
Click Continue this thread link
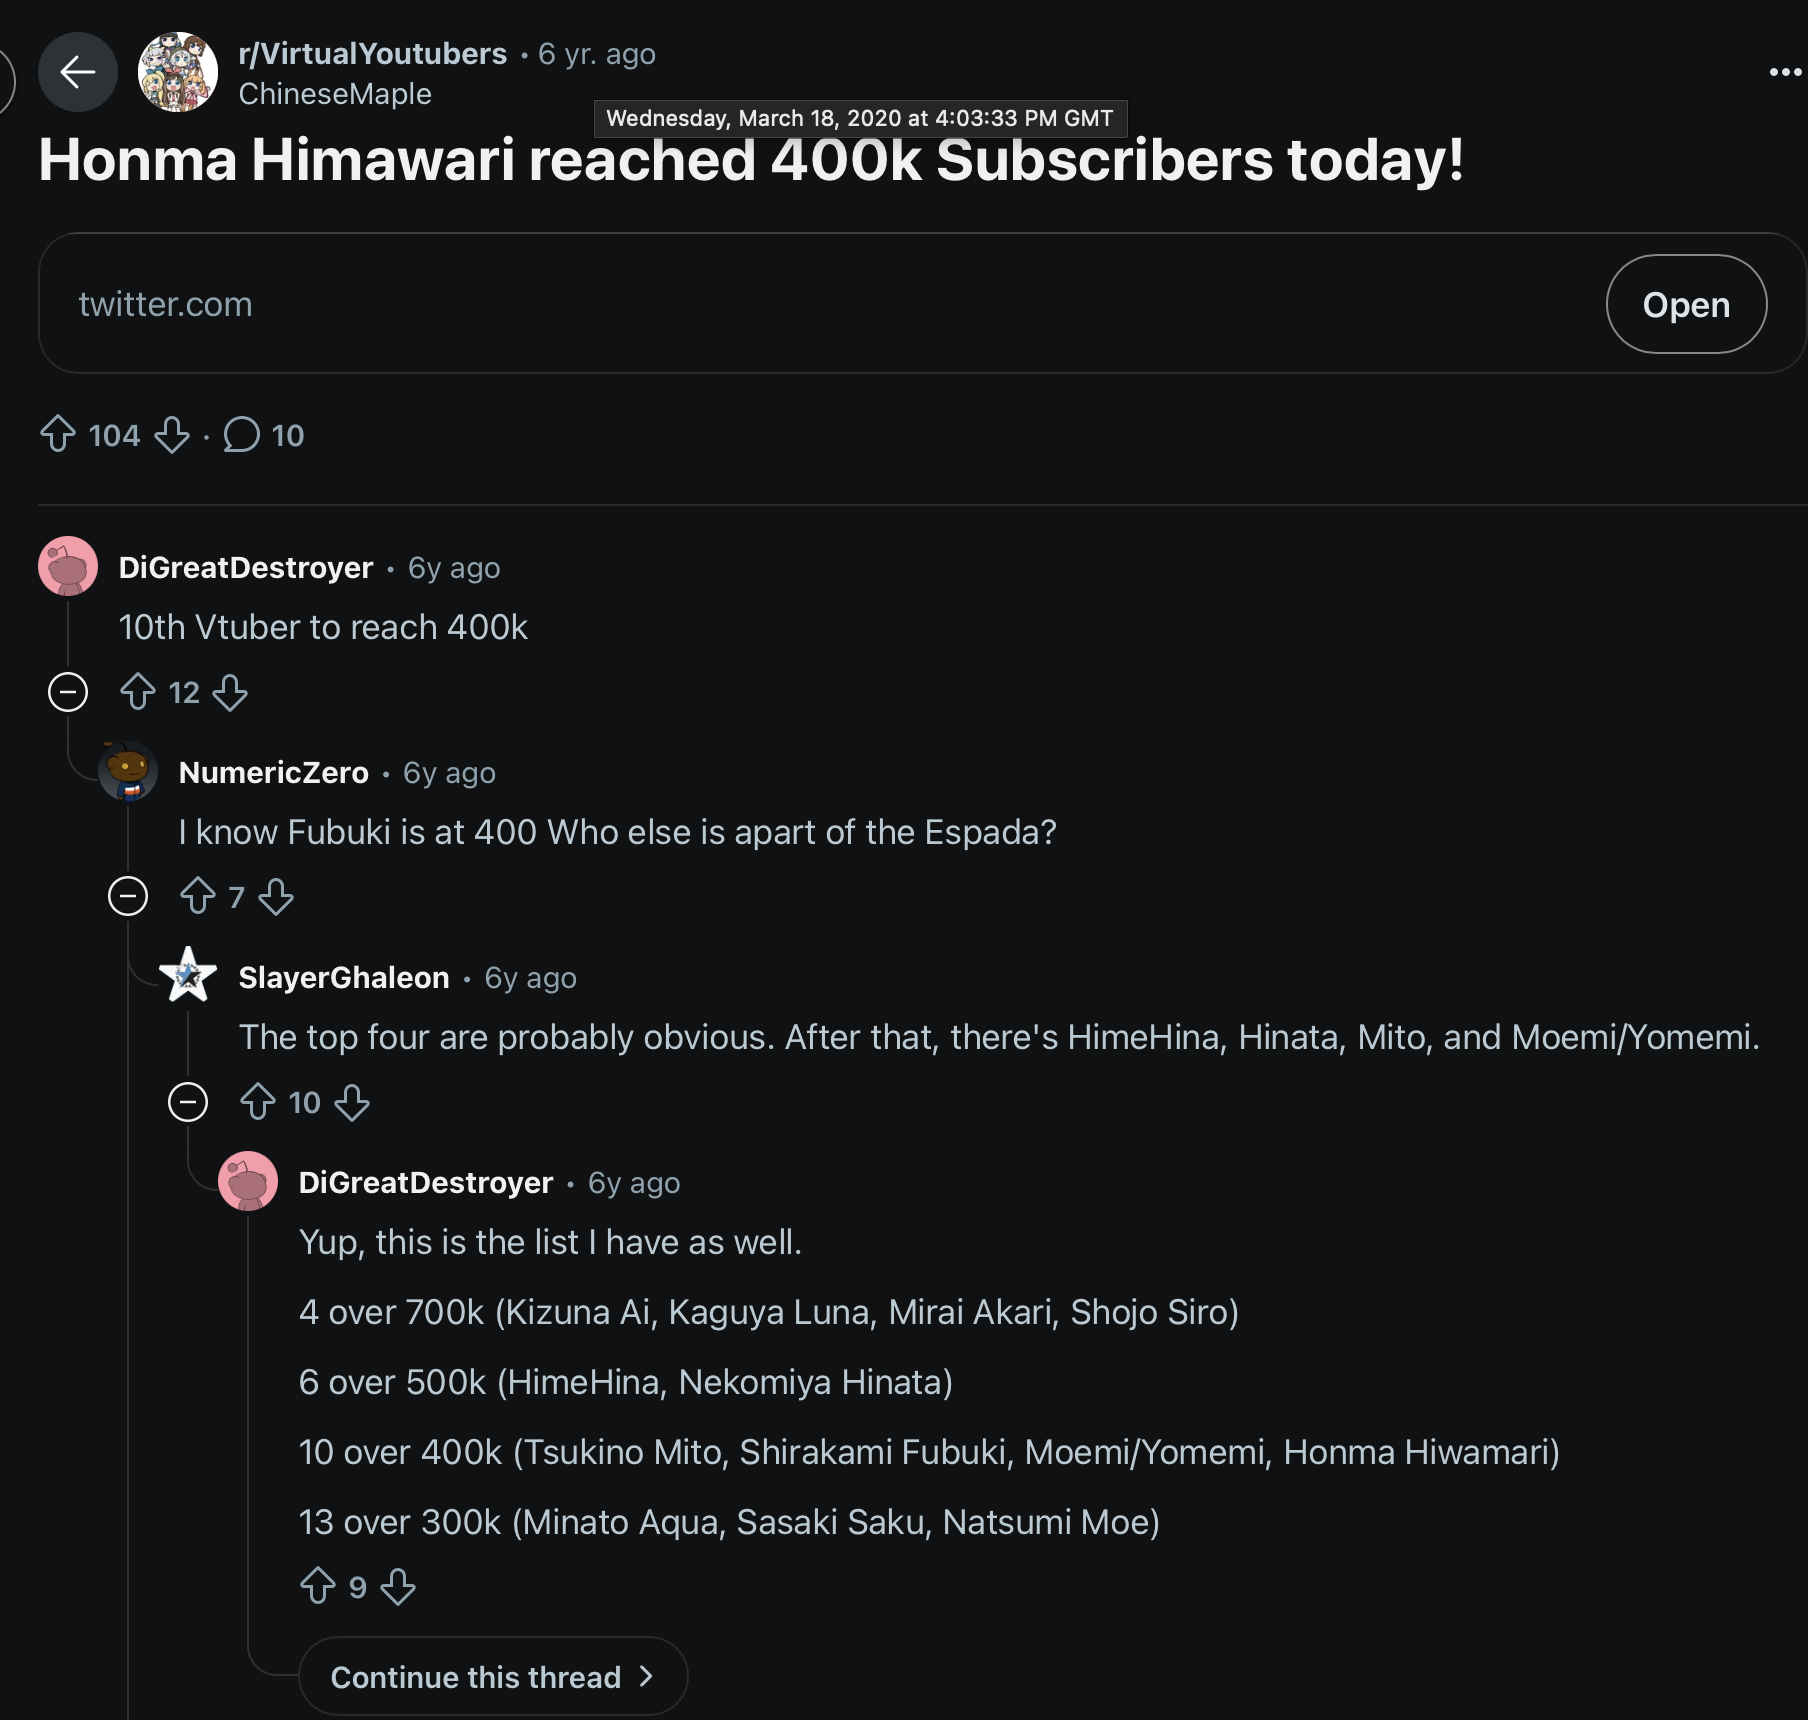[492, 1676]
